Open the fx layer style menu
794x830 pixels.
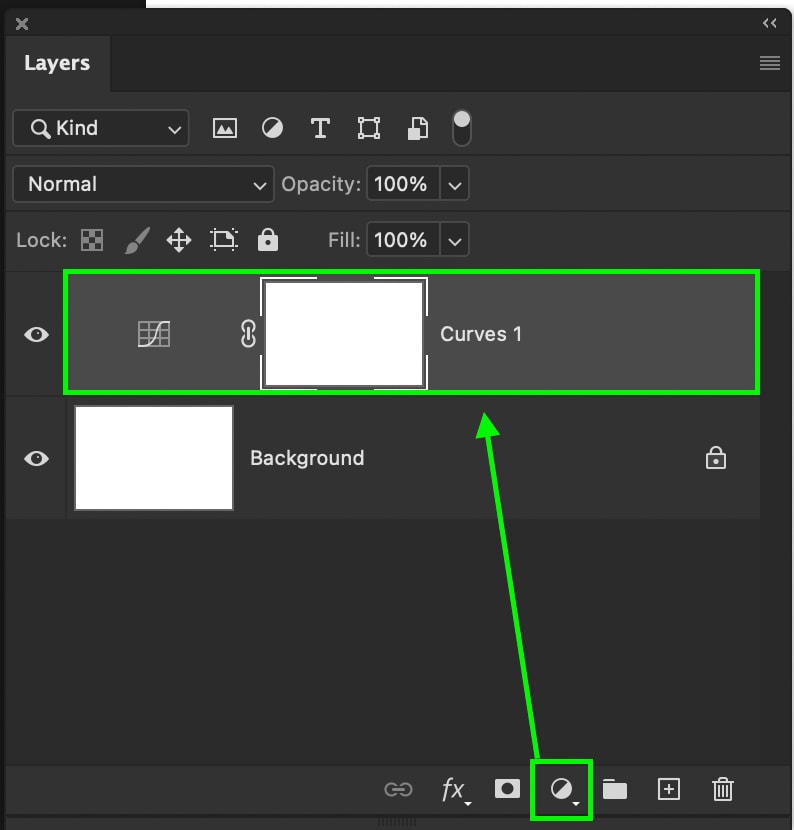pyautogui.click(x=455, y=790)
